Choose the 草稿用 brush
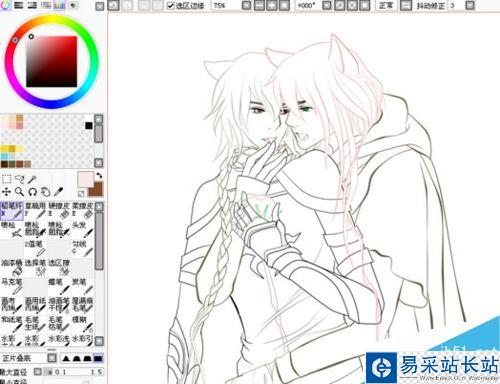 (36, 211)
